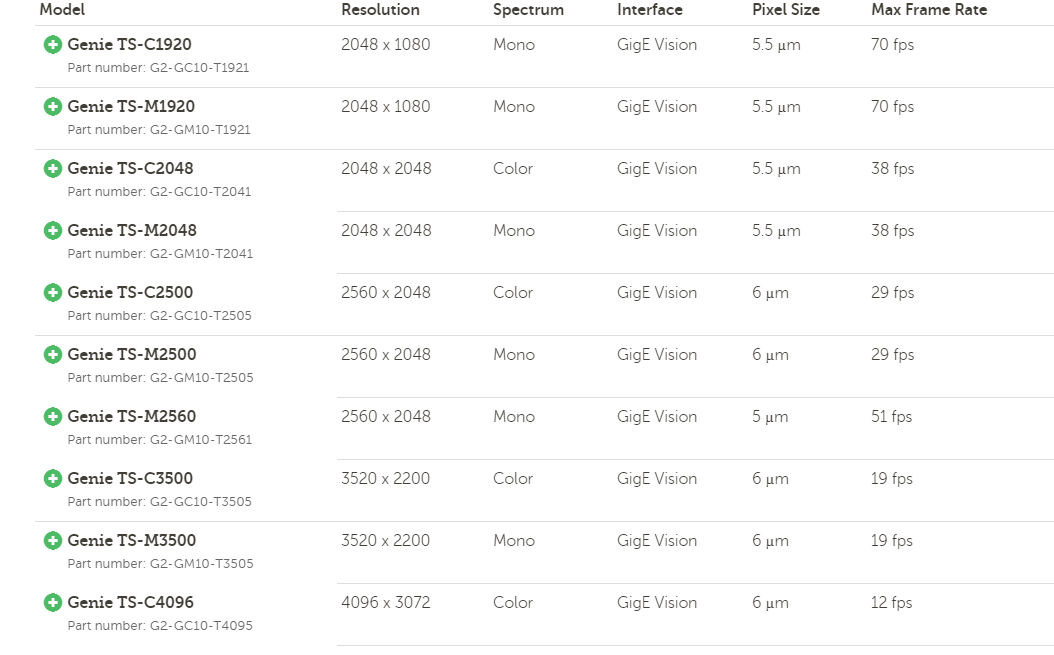This screenshot has height=655, width=1054.
Task: Select the Spectrum column header
Action: [x=528, y=10]
